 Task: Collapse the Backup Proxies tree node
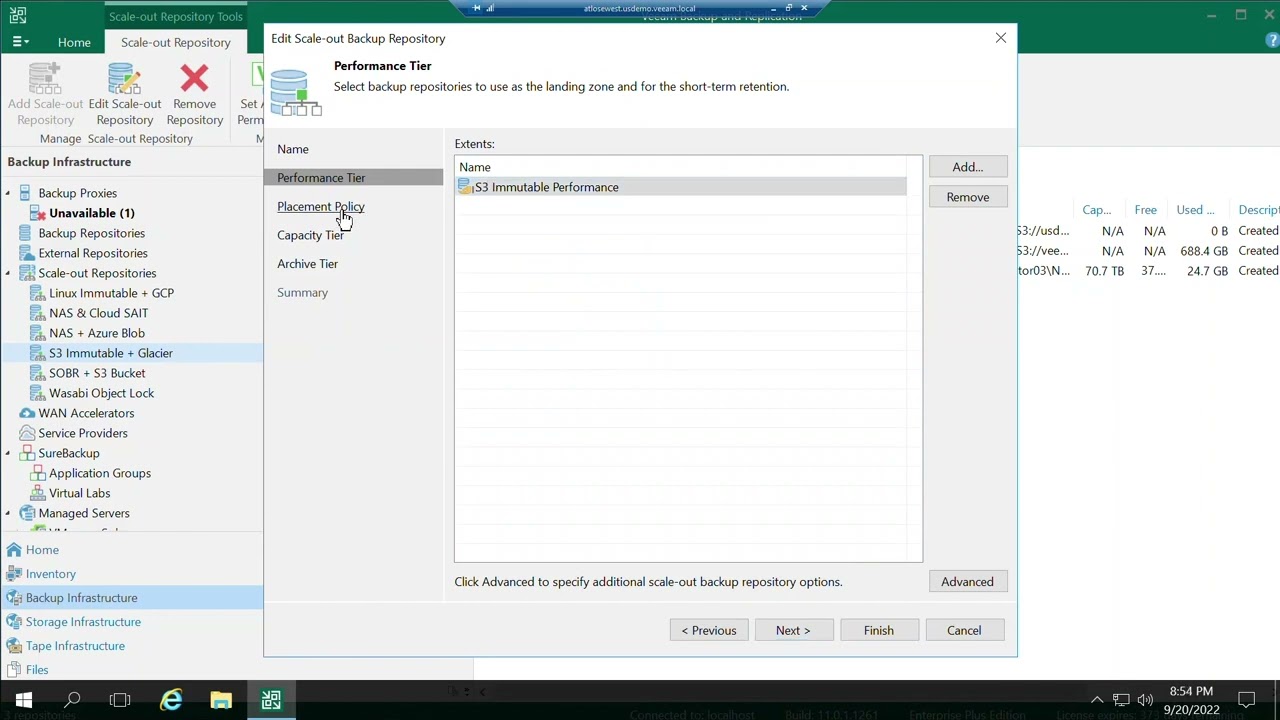(x=9, y=193)
